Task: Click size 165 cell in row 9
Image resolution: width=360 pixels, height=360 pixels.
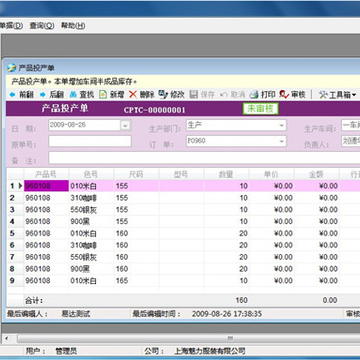Action: [136, 281]
